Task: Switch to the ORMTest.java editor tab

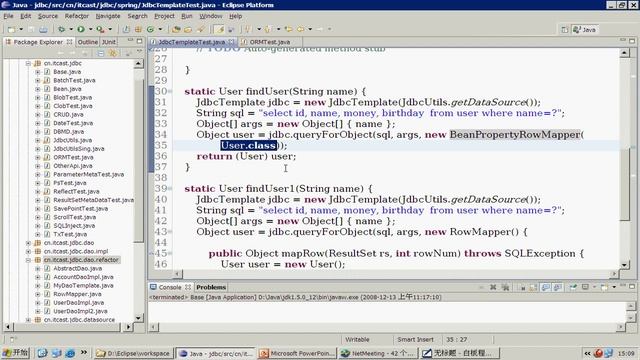Action: [x=269, y=42]
